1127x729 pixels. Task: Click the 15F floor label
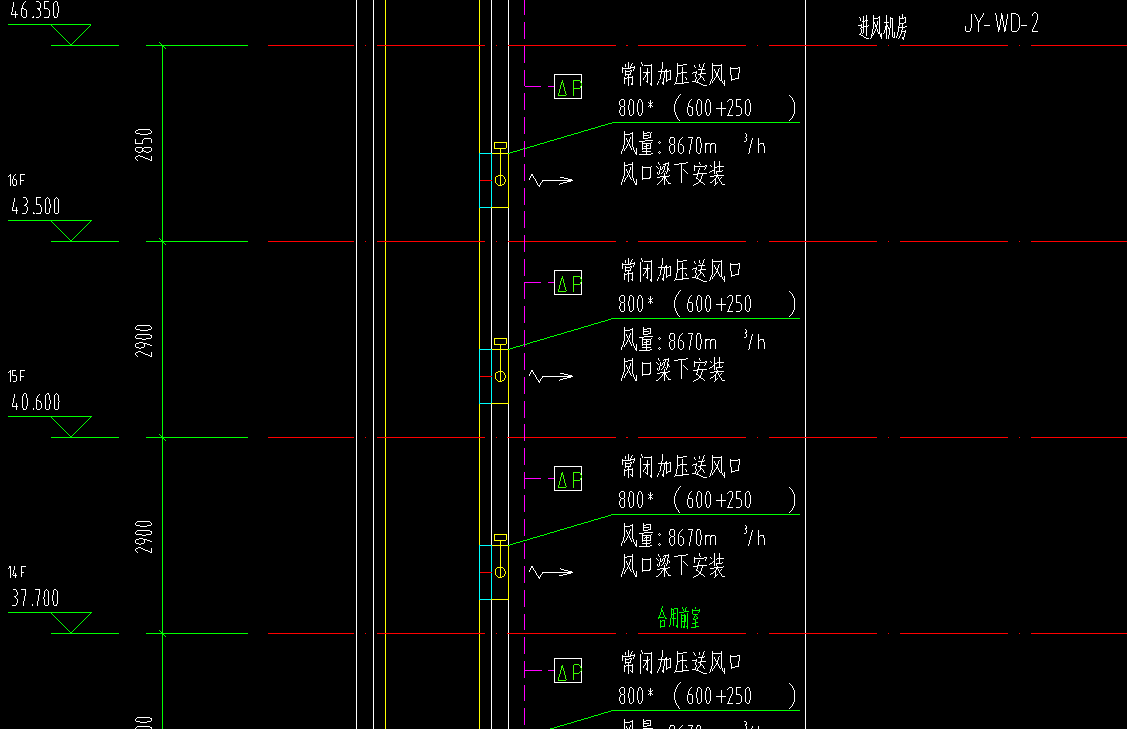(17, 377)
